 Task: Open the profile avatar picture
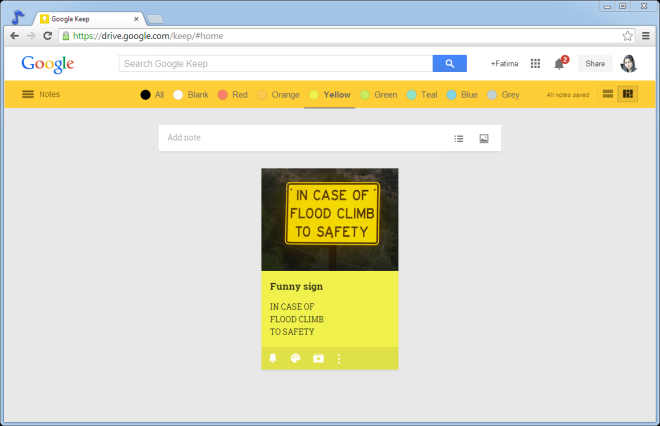(x=628, y=64)
